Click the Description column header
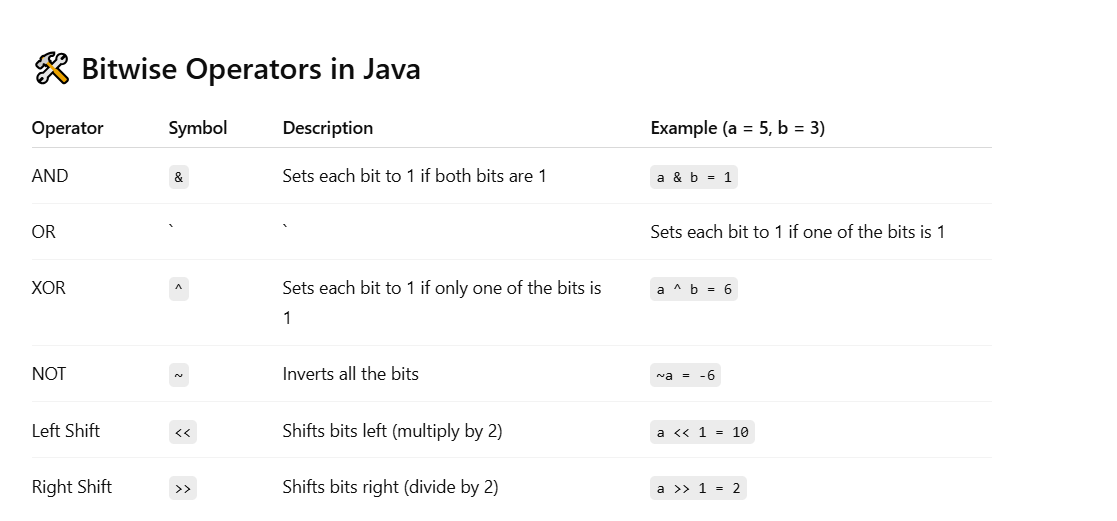Image resolution: width=1117 pixels, height=521 pixels. pyautogui.click(x=327, y=128)
